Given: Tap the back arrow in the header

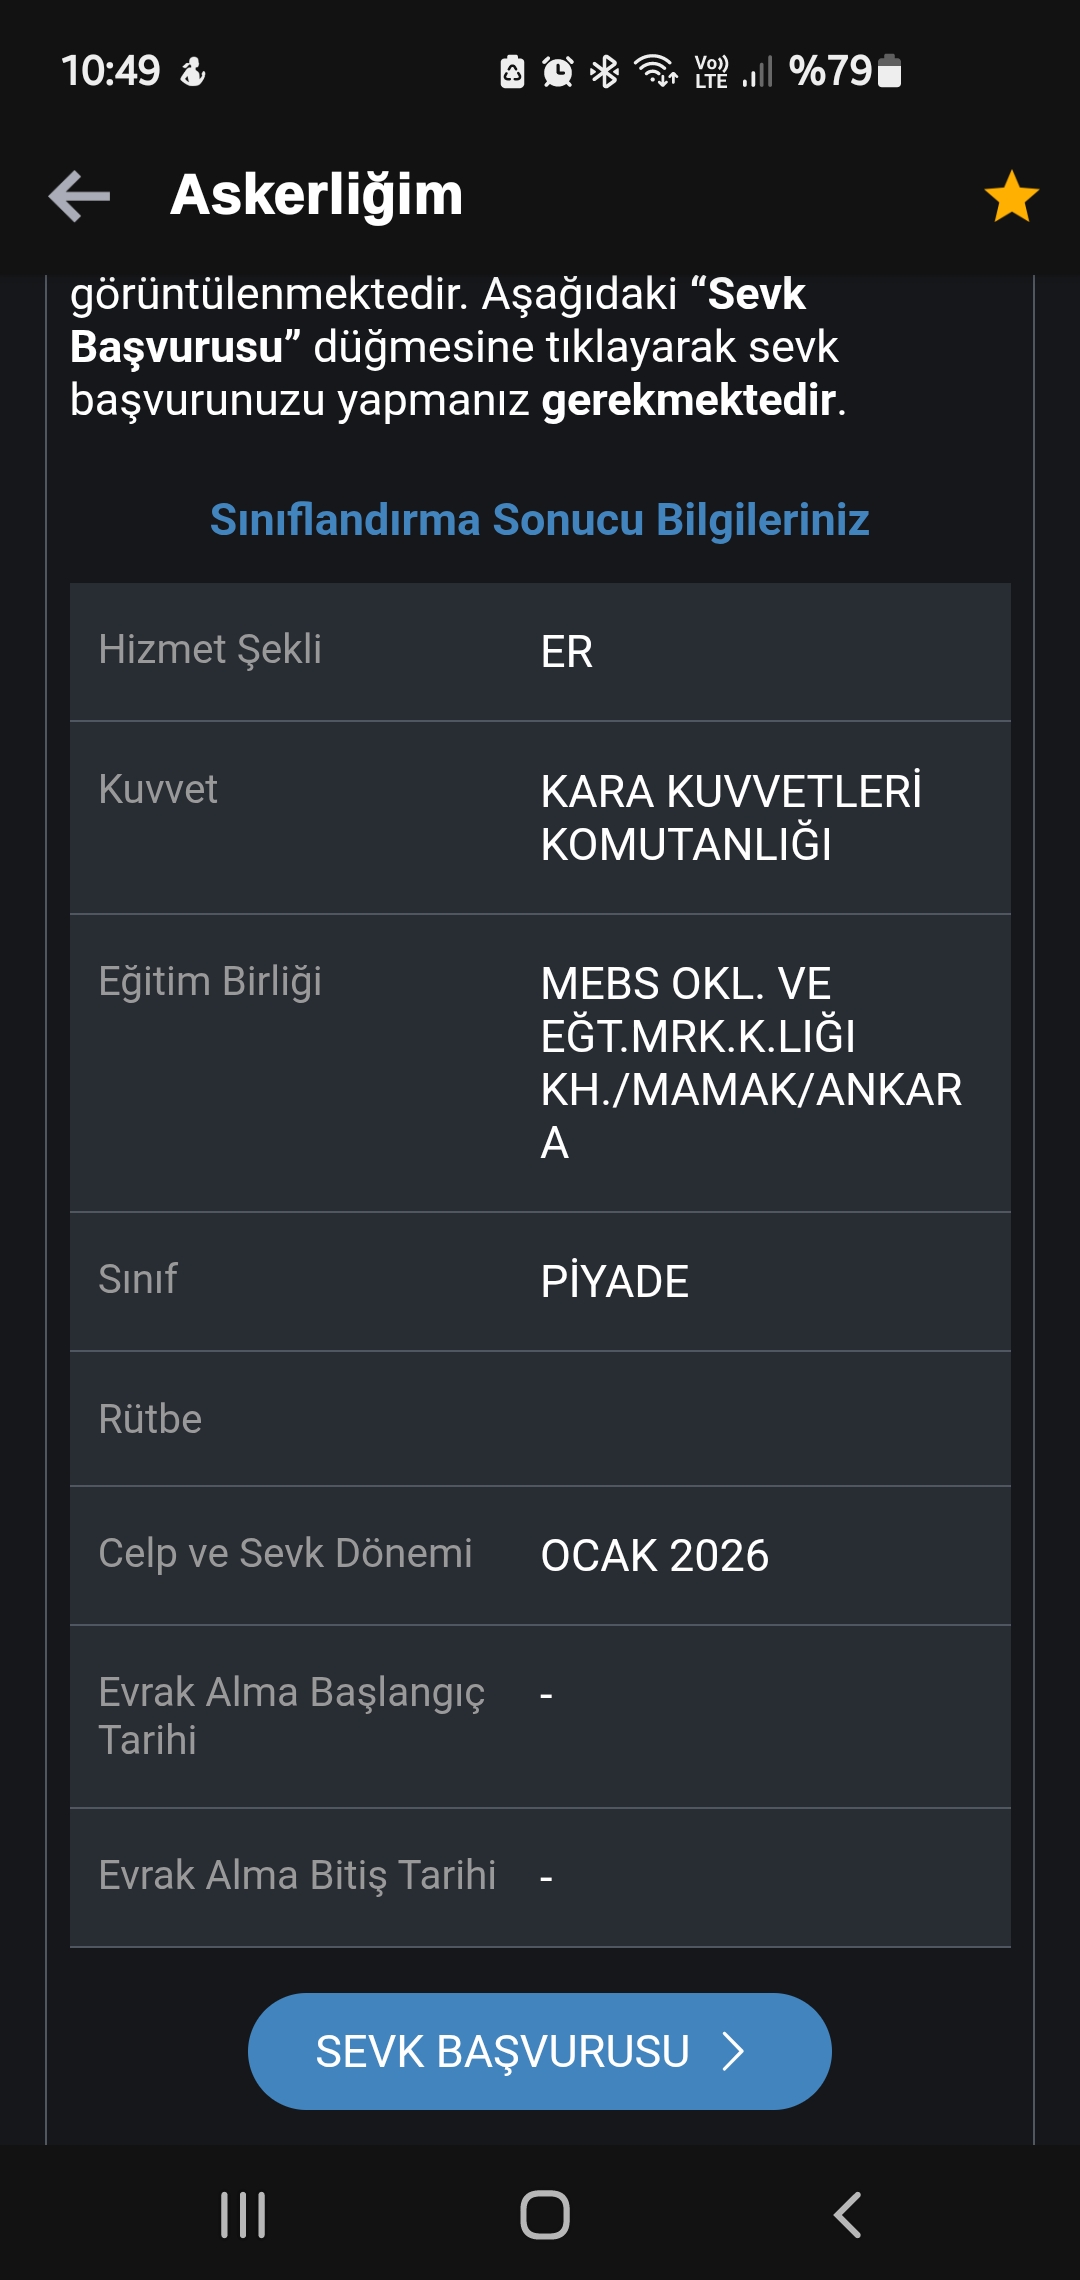Looking at the screenshot, I should [x=80, y=195].
